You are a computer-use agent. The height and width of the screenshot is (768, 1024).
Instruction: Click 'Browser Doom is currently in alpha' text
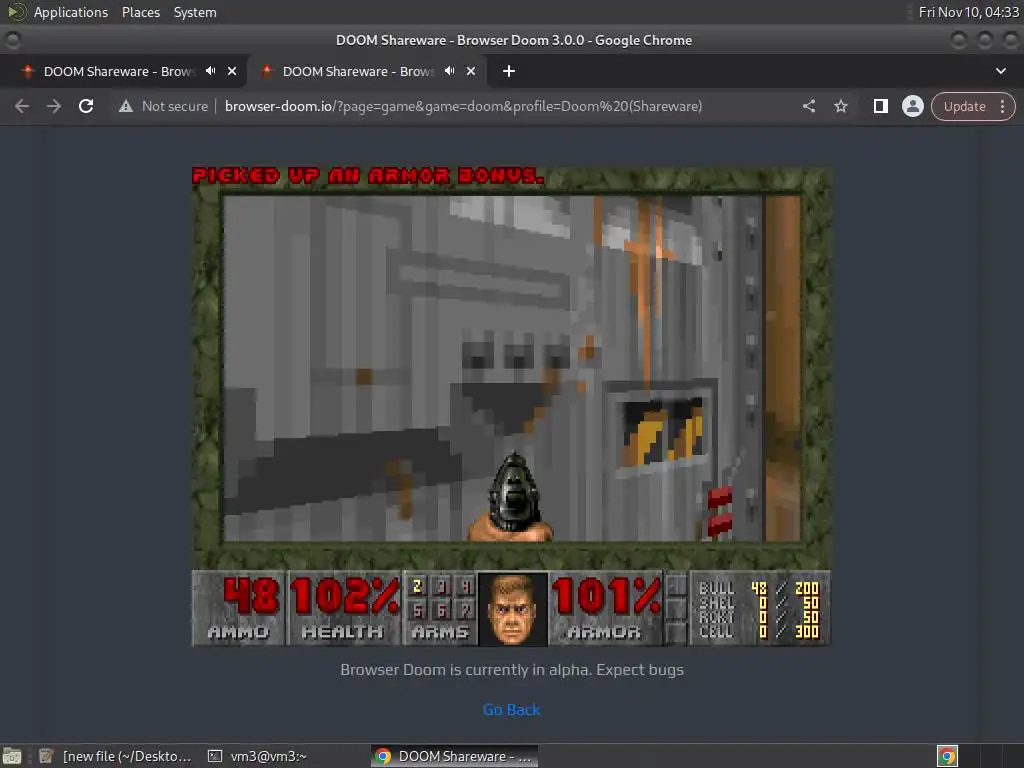(512, 669)
